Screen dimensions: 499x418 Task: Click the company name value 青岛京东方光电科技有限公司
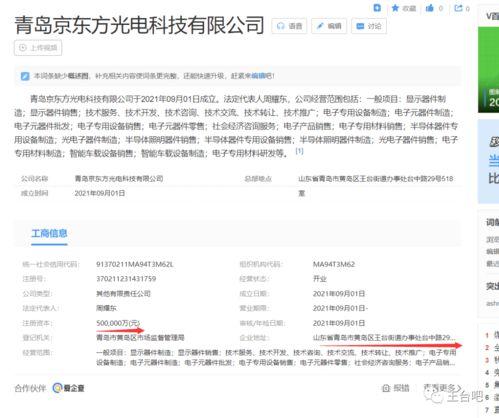click(119, 179)
